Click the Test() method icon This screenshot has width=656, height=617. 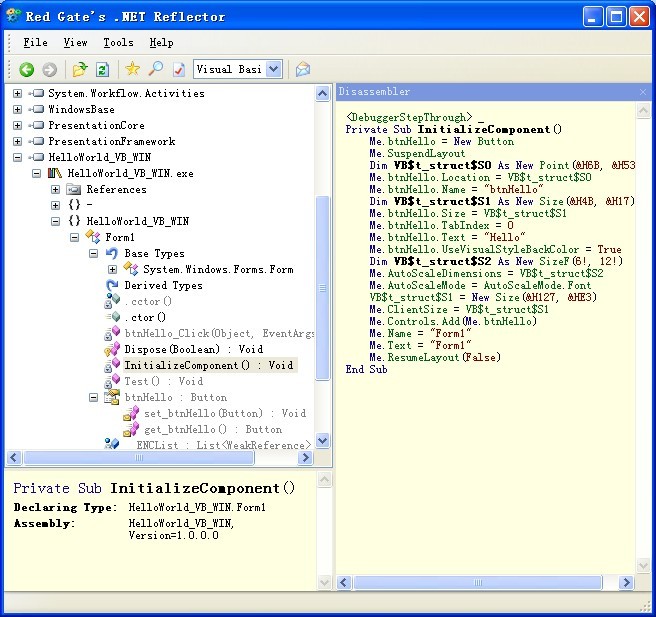click(x=112, y=381)
